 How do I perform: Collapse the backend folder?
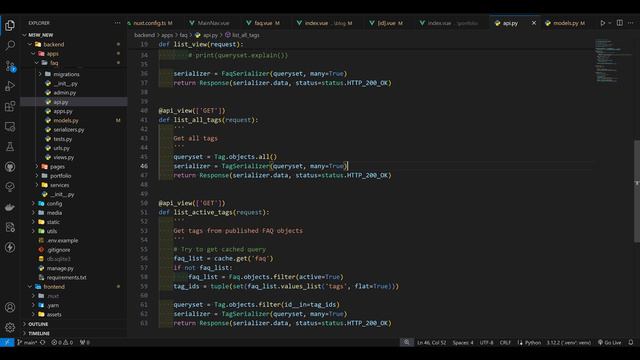click(30, 44)
